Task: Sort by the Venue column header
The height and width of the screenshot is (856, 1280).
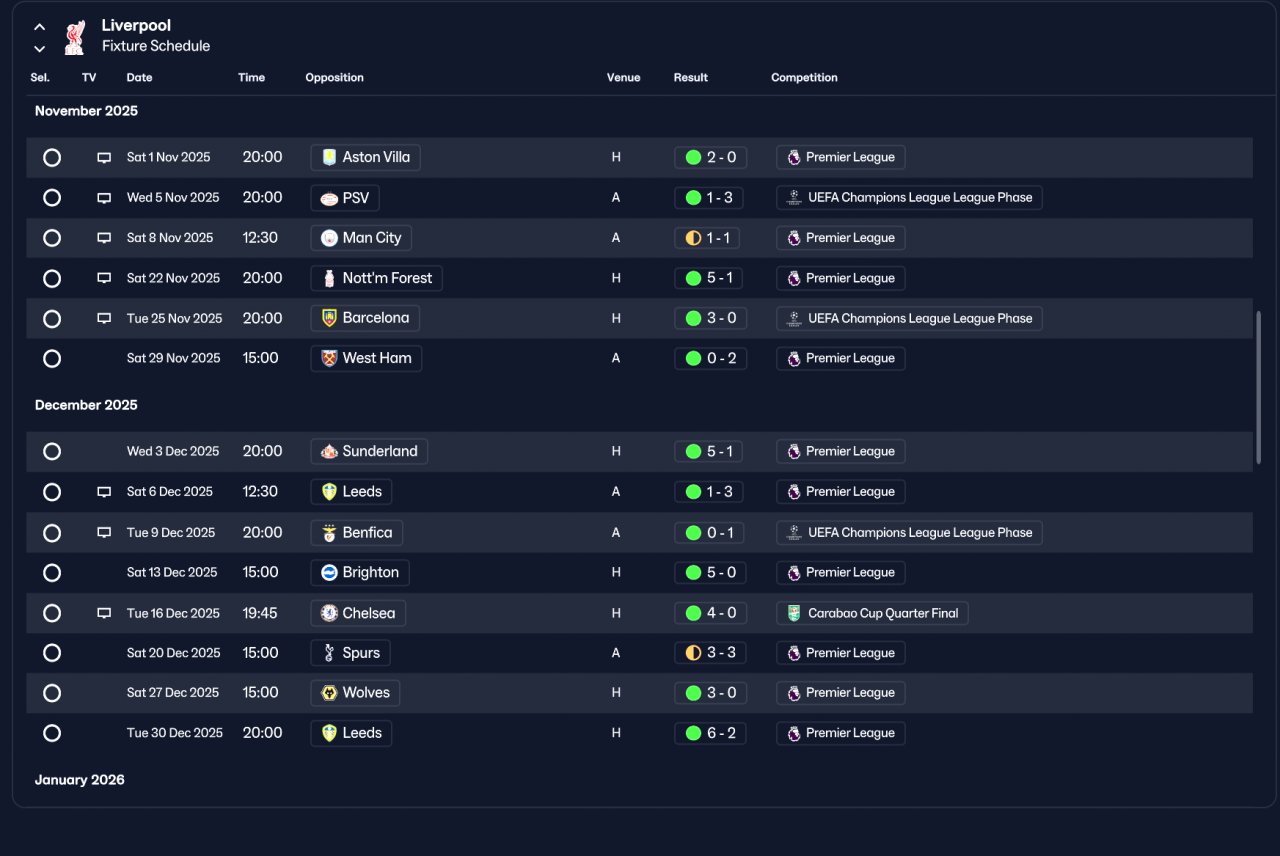Action: tap(623, 78)
